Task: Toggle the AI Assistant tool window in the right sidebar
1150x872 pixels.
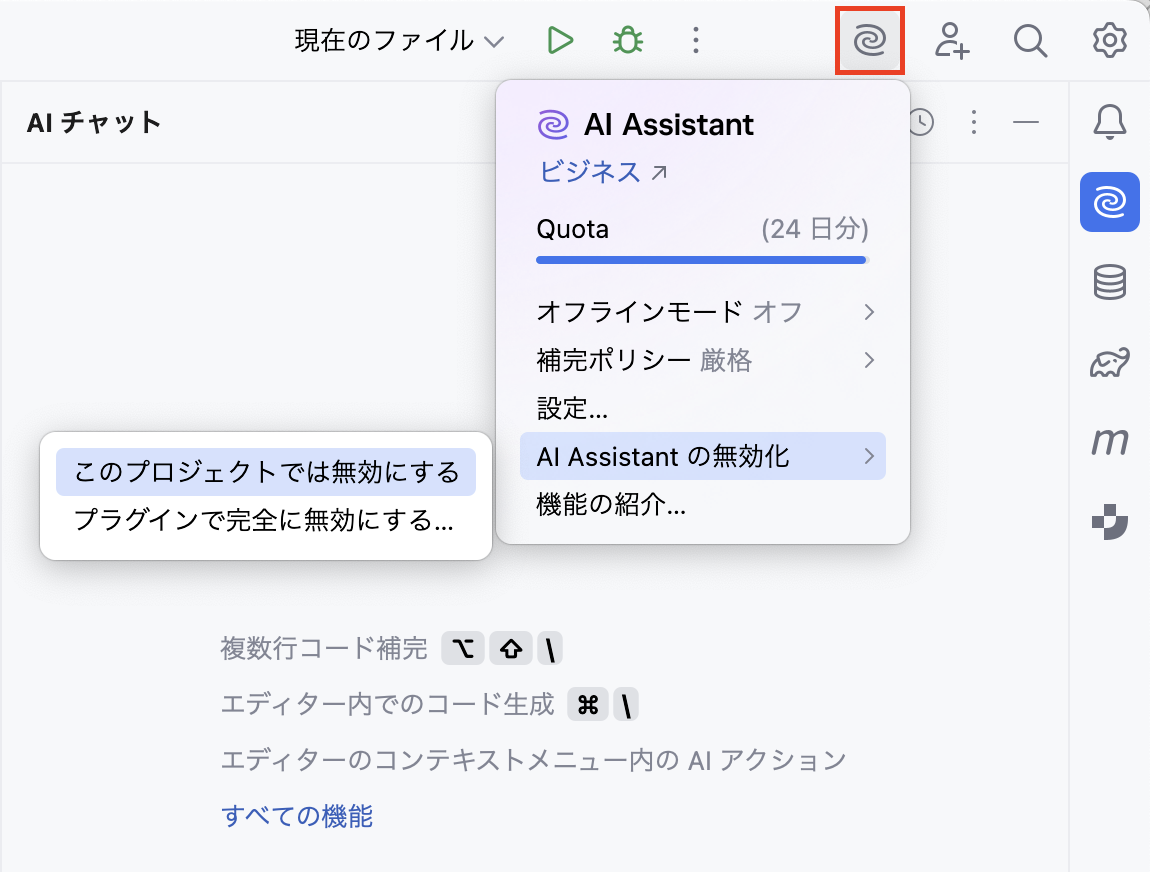Action: point(1110,202)
